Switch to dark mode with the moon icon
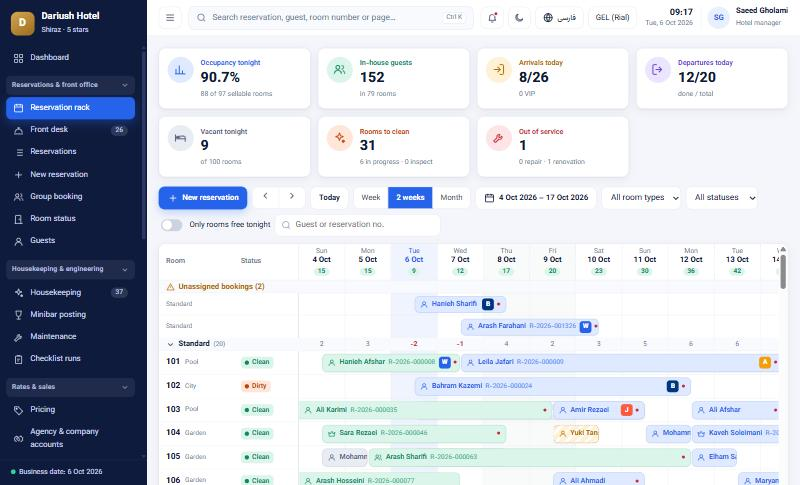 tap(519, 18)
